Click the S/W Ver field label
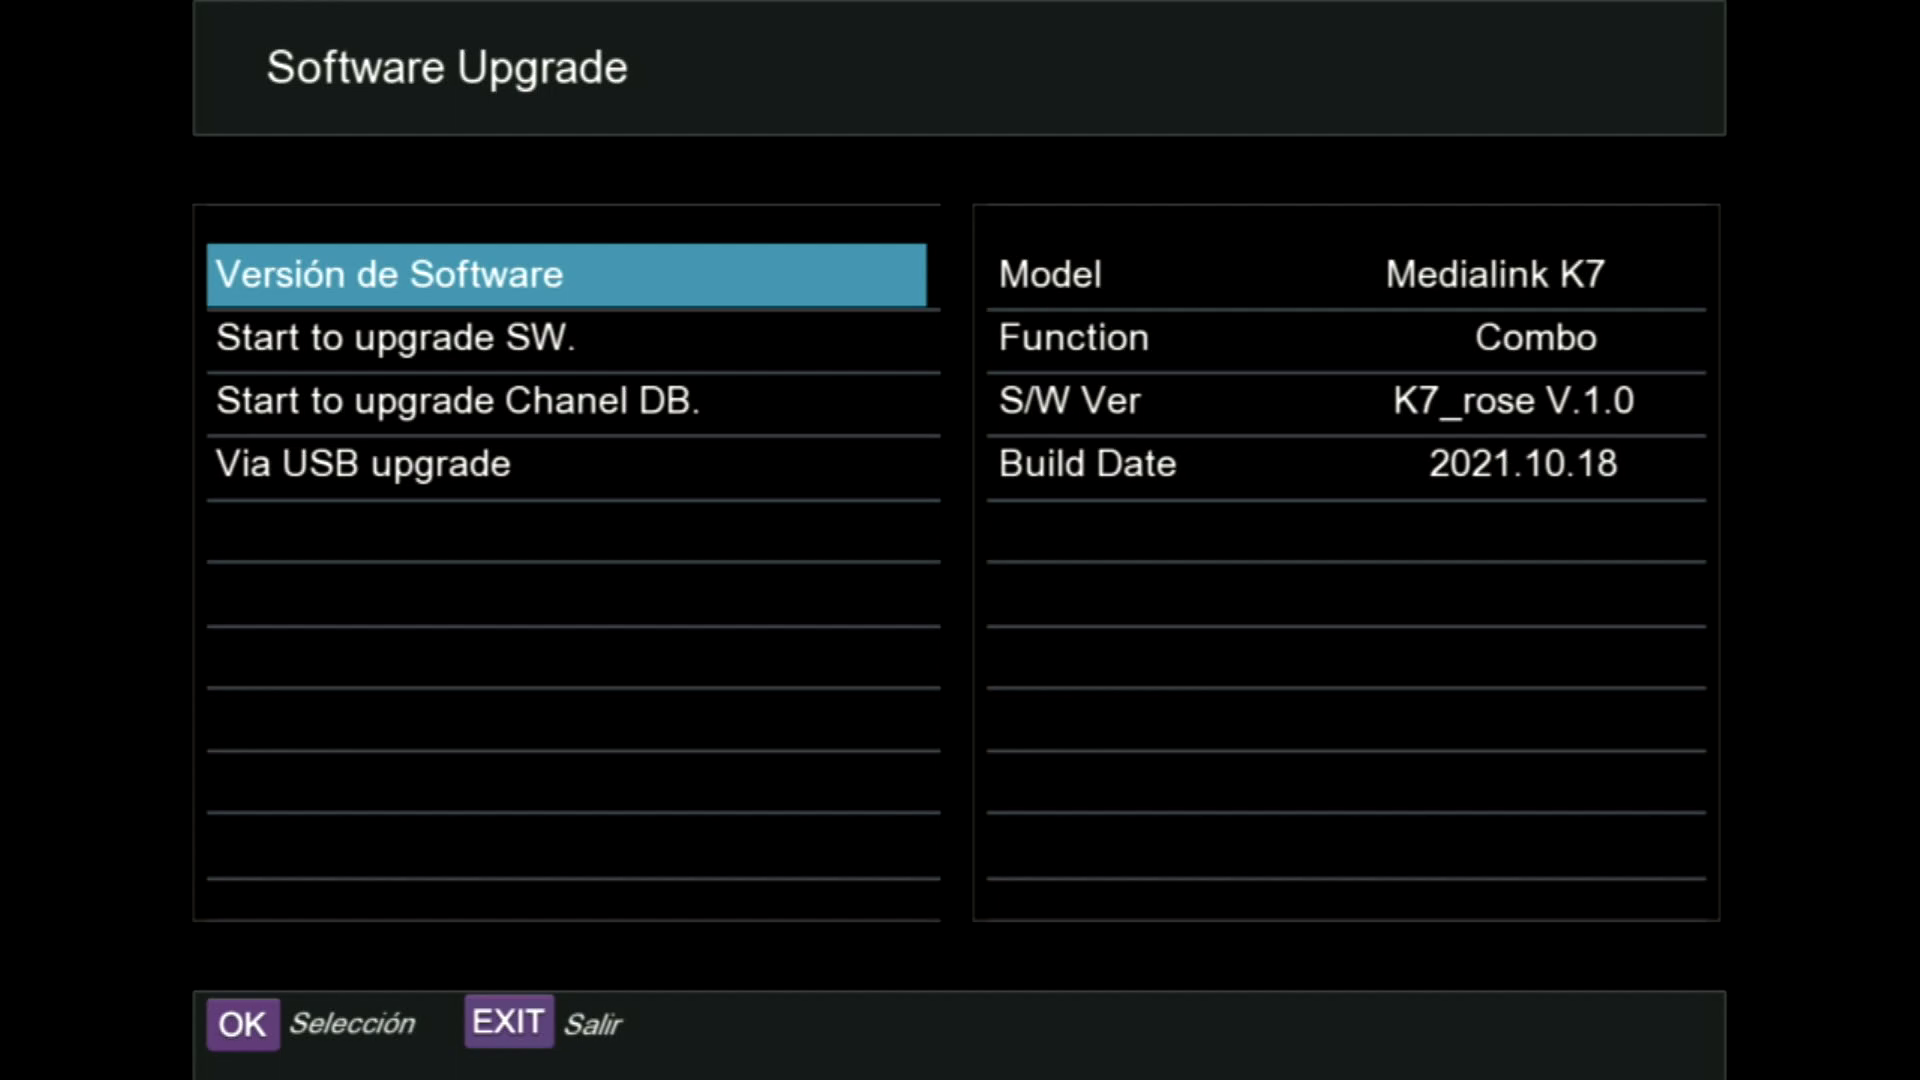 tap(1069, 401)
